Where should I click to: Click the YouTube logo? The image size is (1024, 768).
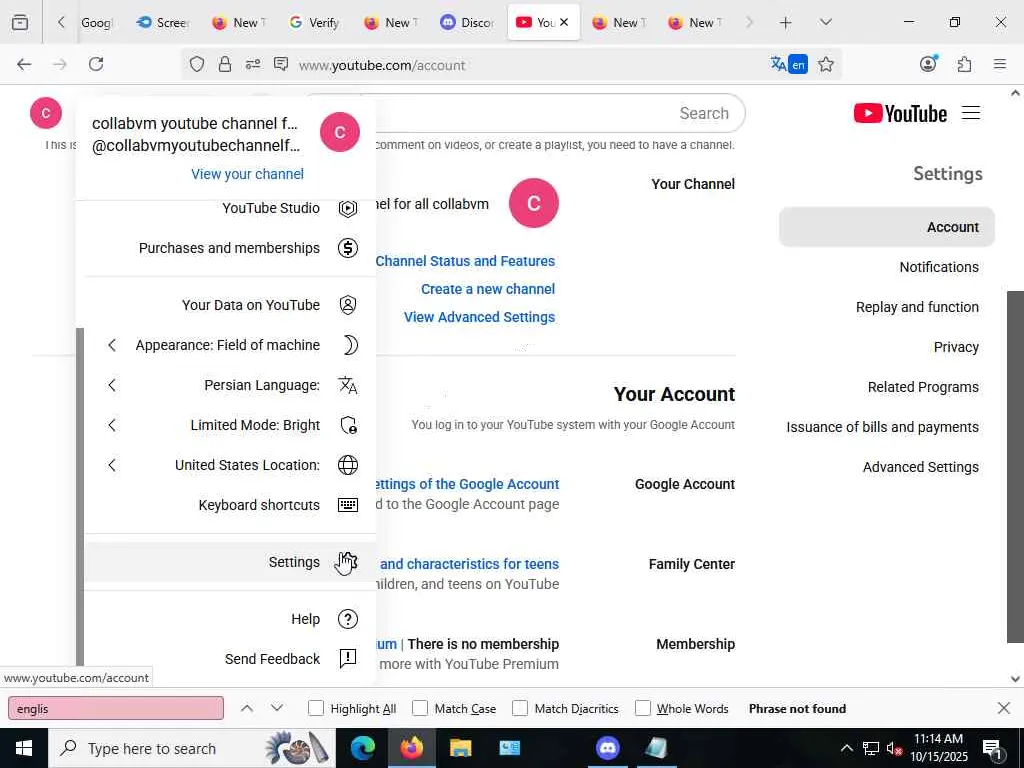pyautogui.click(x=900, y=113)
